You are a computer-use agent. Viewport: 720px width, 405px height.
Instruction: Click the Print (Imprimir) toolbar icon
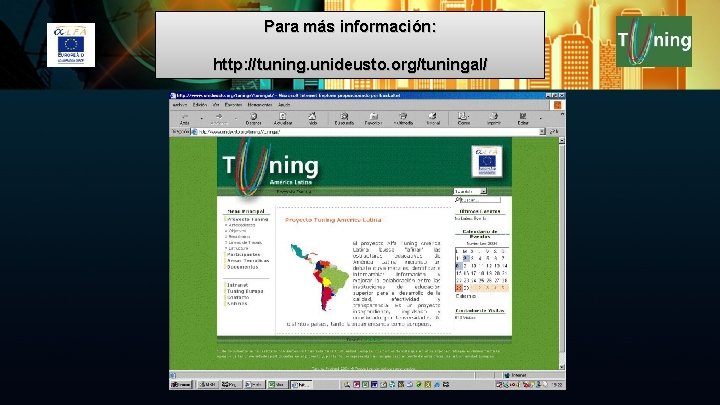tap(494, 117)
